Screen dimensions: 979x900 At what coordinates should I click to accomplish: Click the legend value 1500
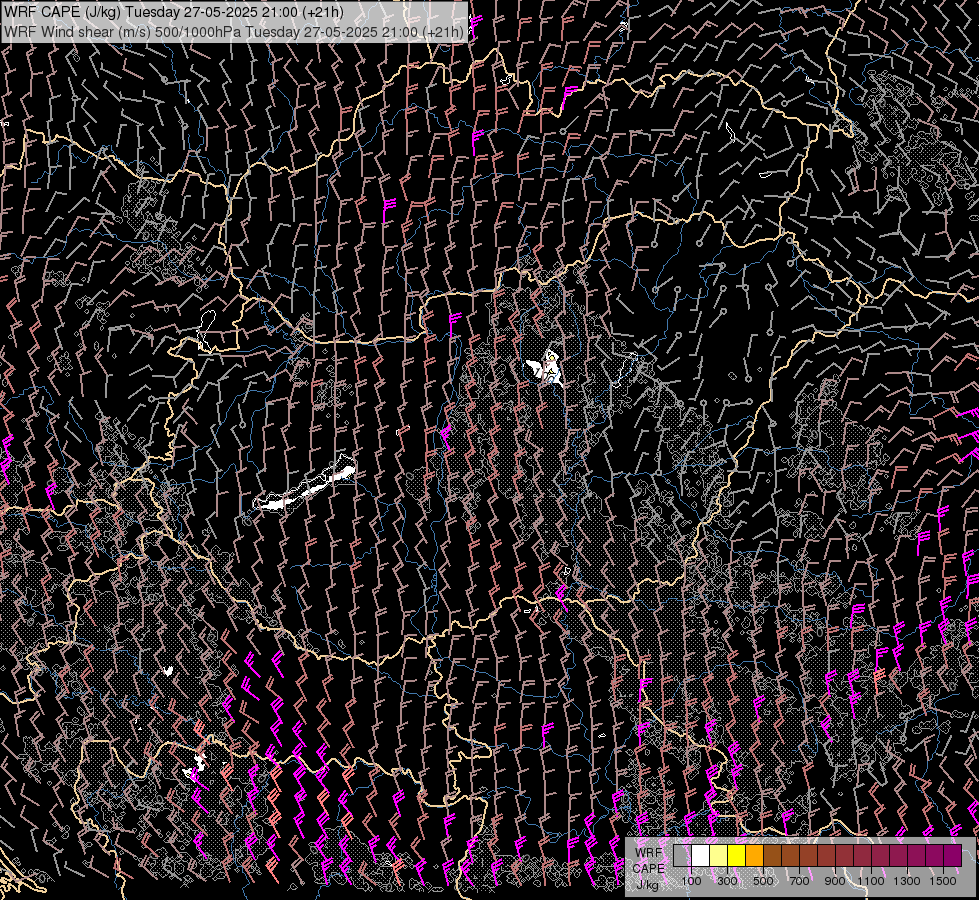pos(943,881)
